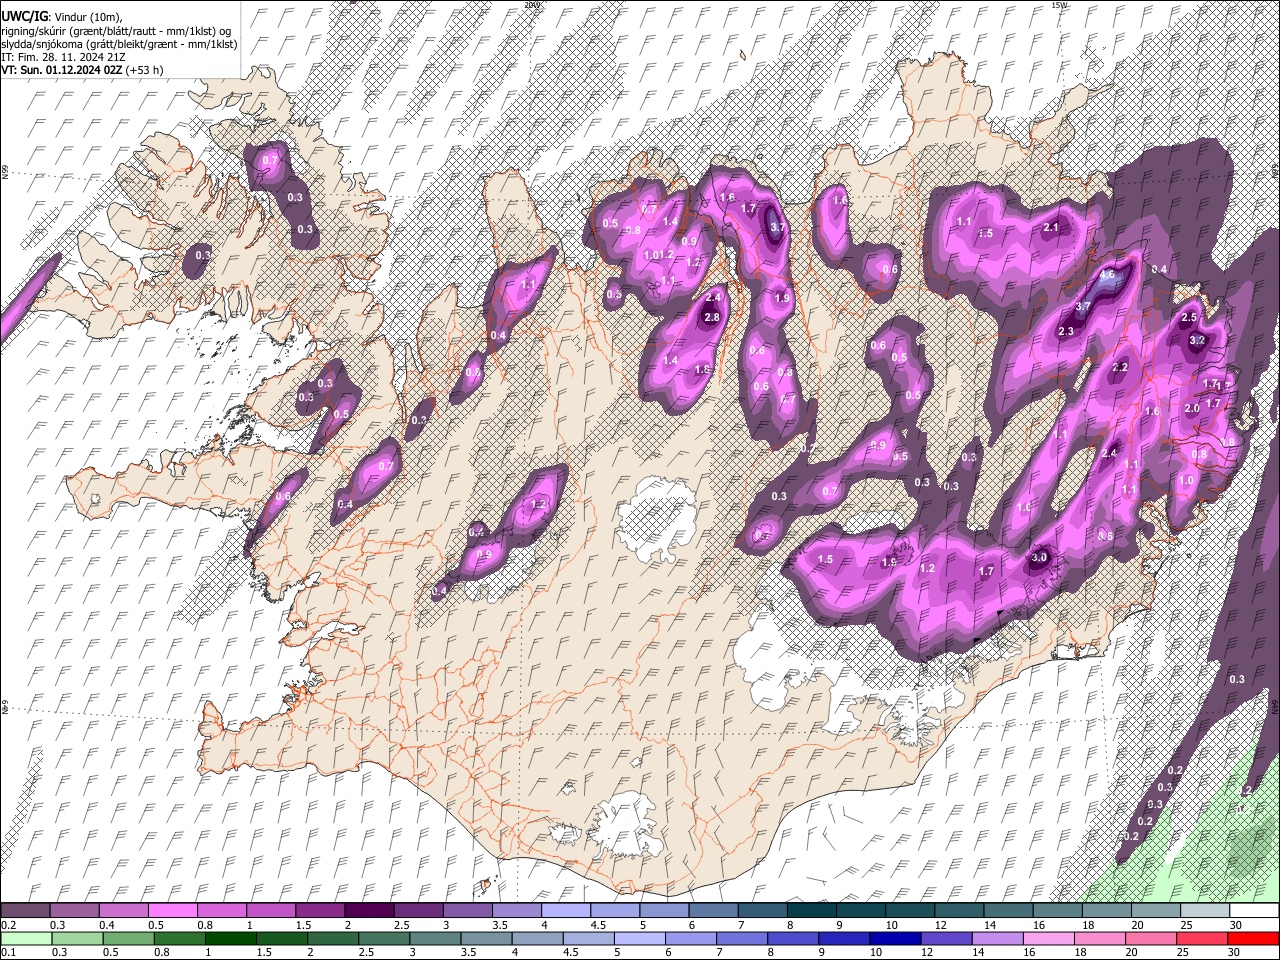Viewport: 1280px width, 960px height.
Task: Click the 2.3 precipitation value on the map
Action: 1066,331
